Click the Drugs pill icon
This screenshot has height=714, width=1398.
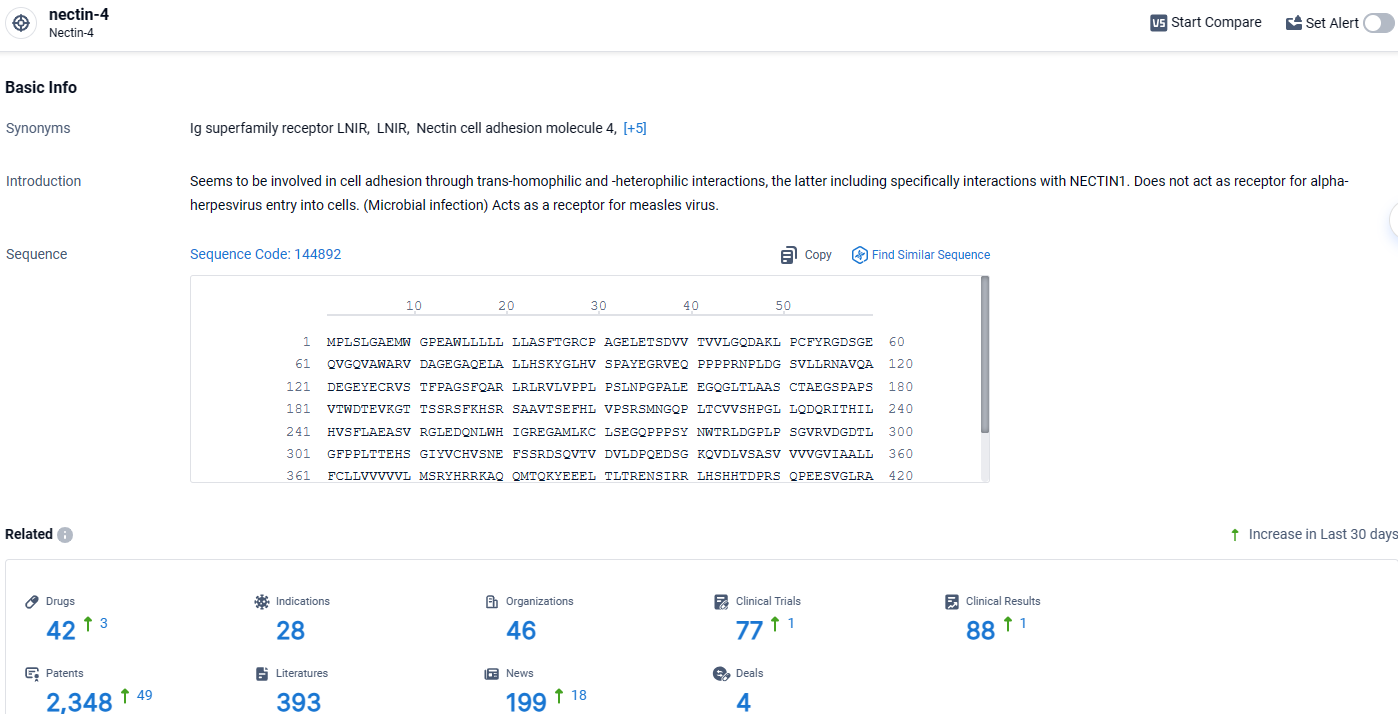tap(32, 602)
